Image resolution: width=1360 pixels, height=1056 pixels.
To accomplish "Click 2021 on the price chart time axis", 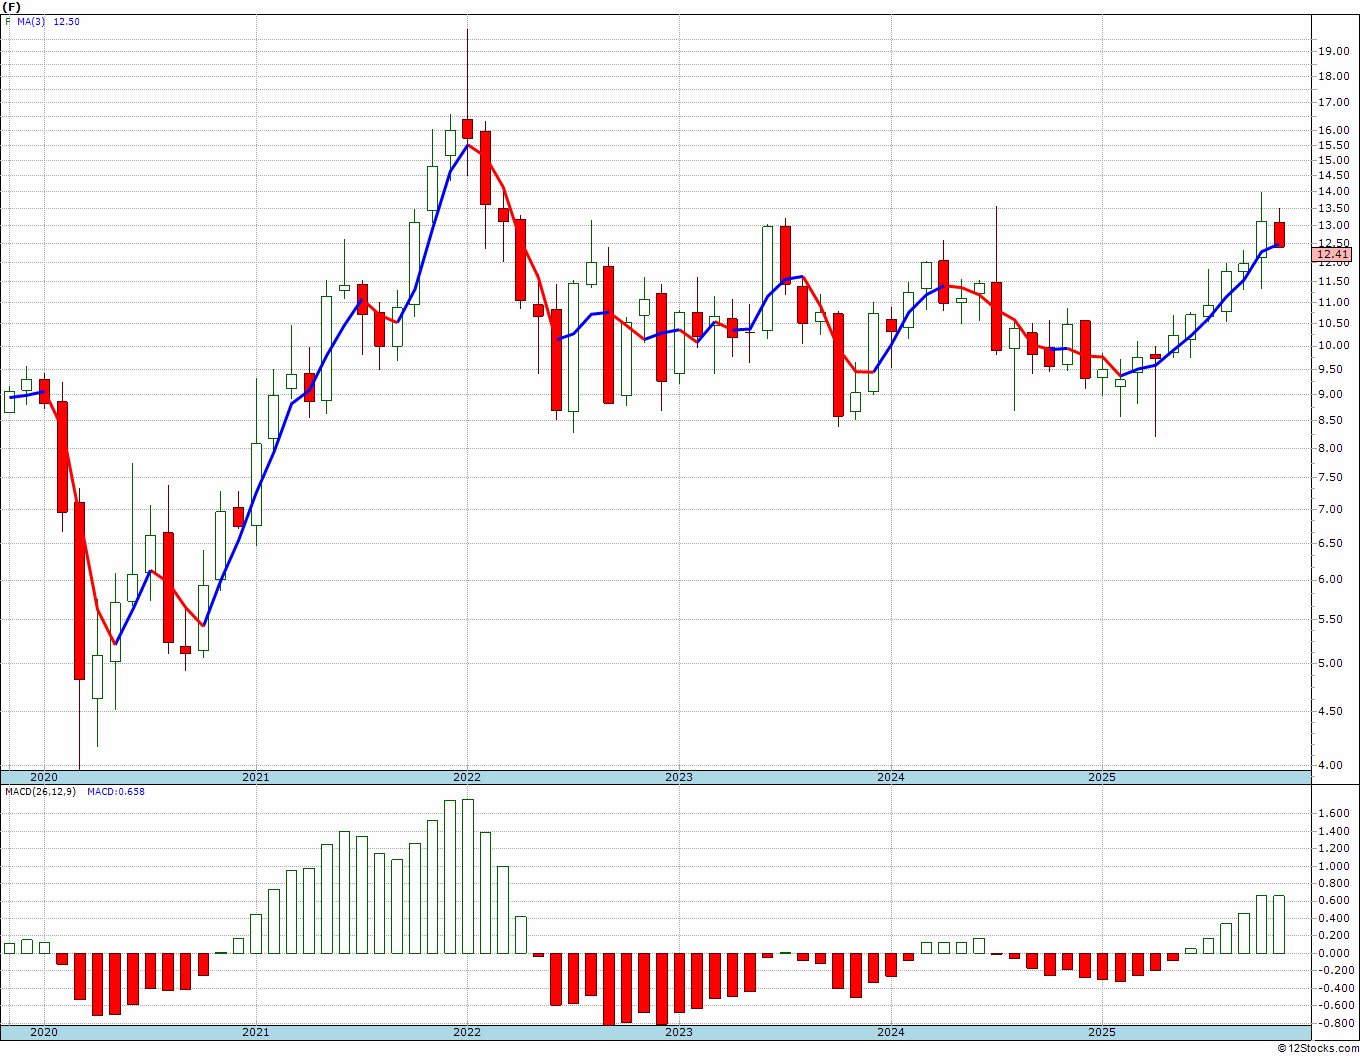I will point(256,777).
